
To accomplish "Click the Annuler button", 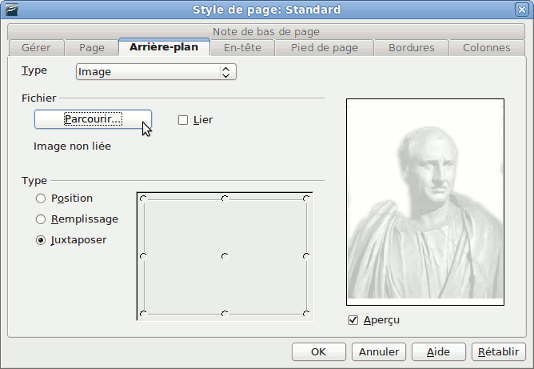I will [379, 352].
